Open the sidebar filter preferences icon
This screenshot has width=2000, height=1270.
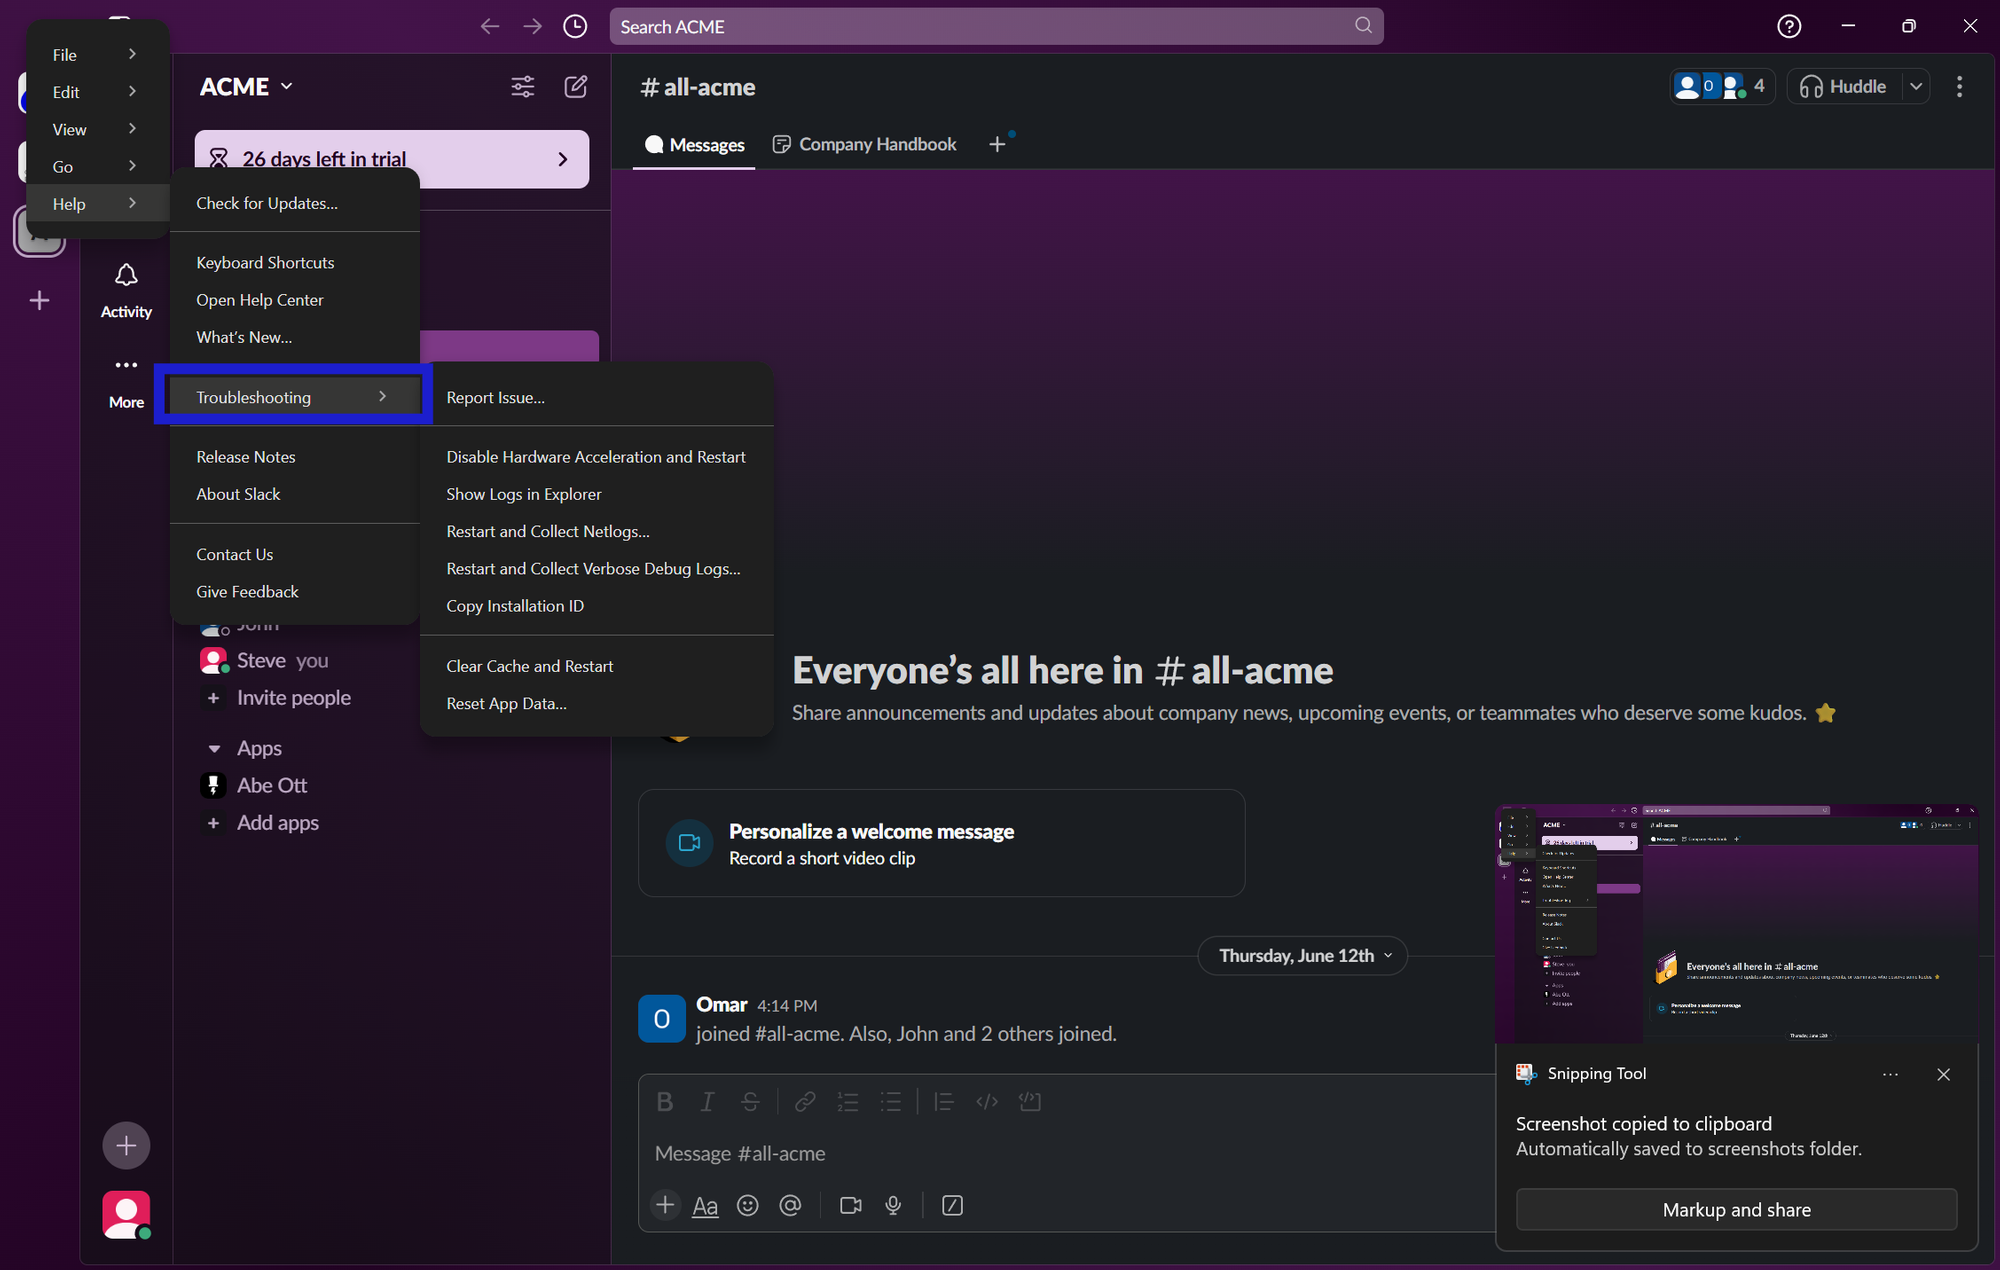point(522,87)
